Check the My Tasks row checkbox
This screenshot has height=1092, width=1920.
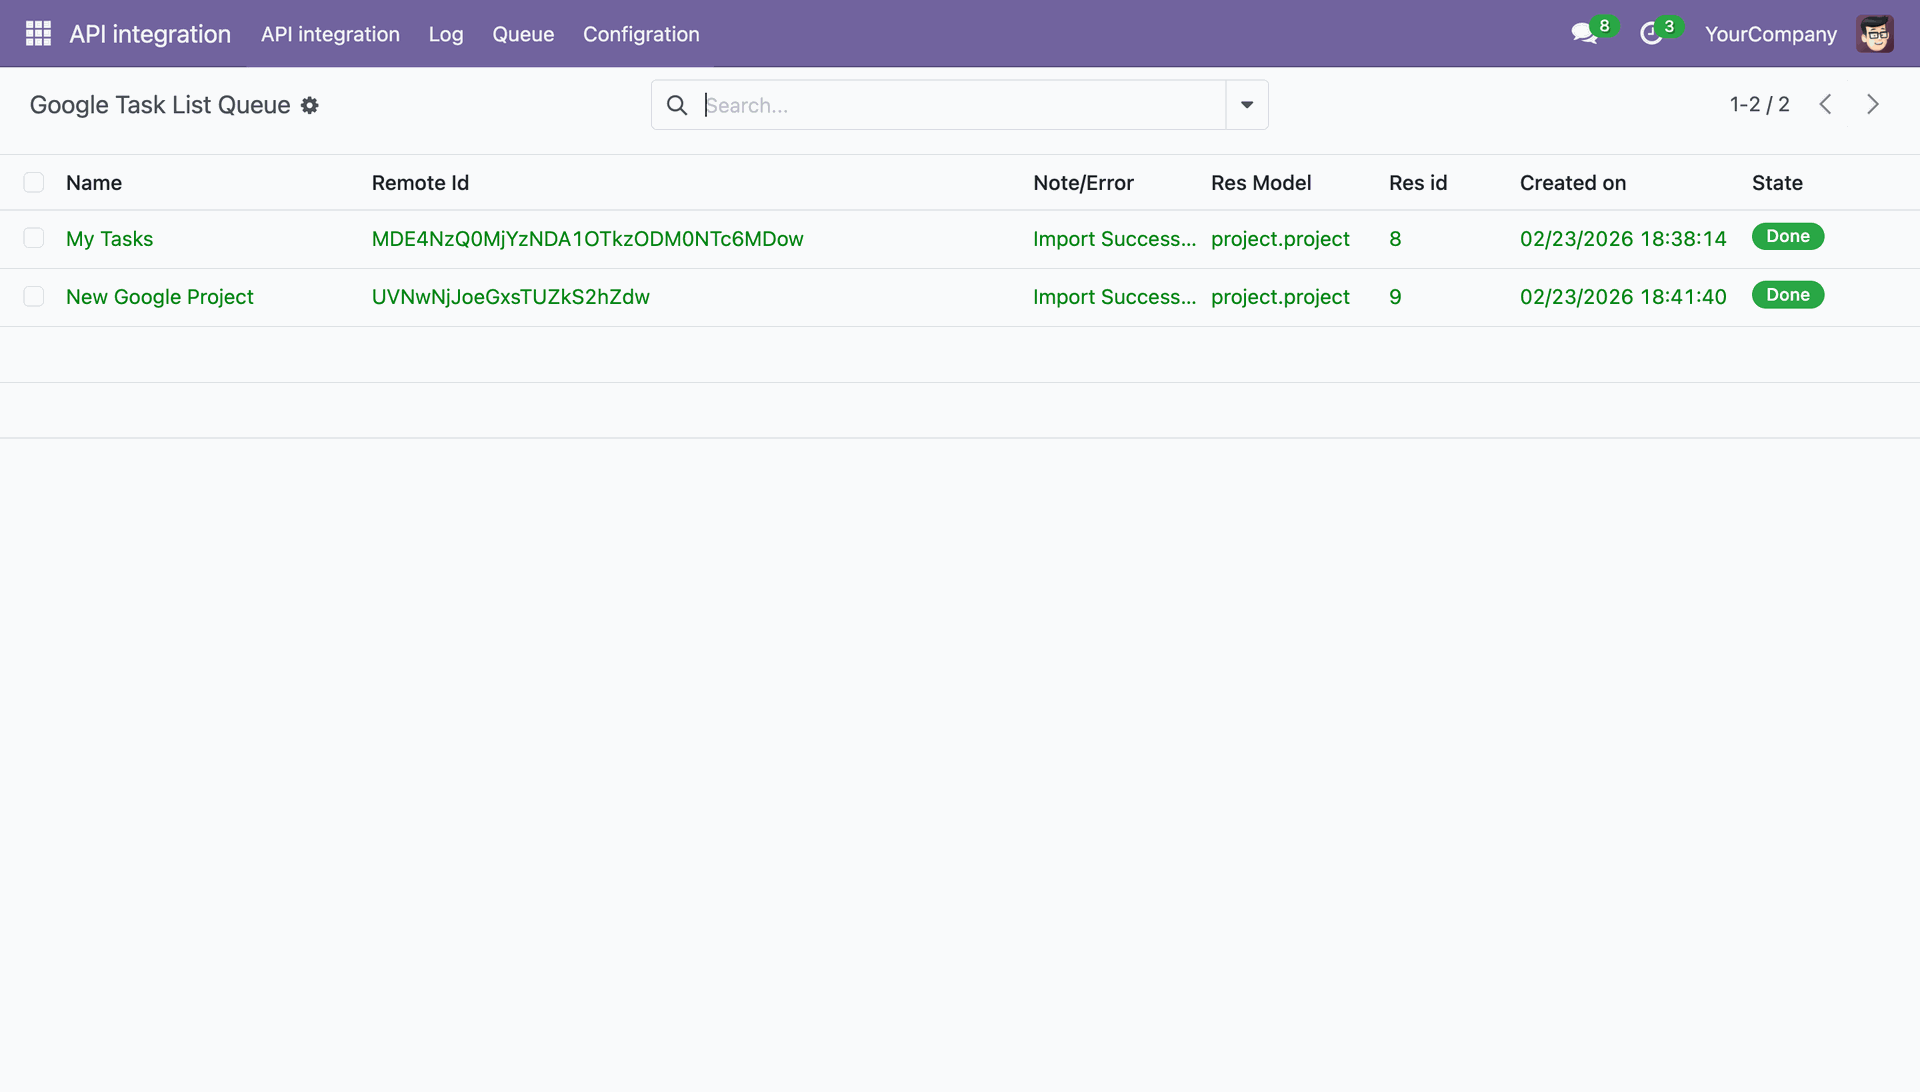coord(34,238)
